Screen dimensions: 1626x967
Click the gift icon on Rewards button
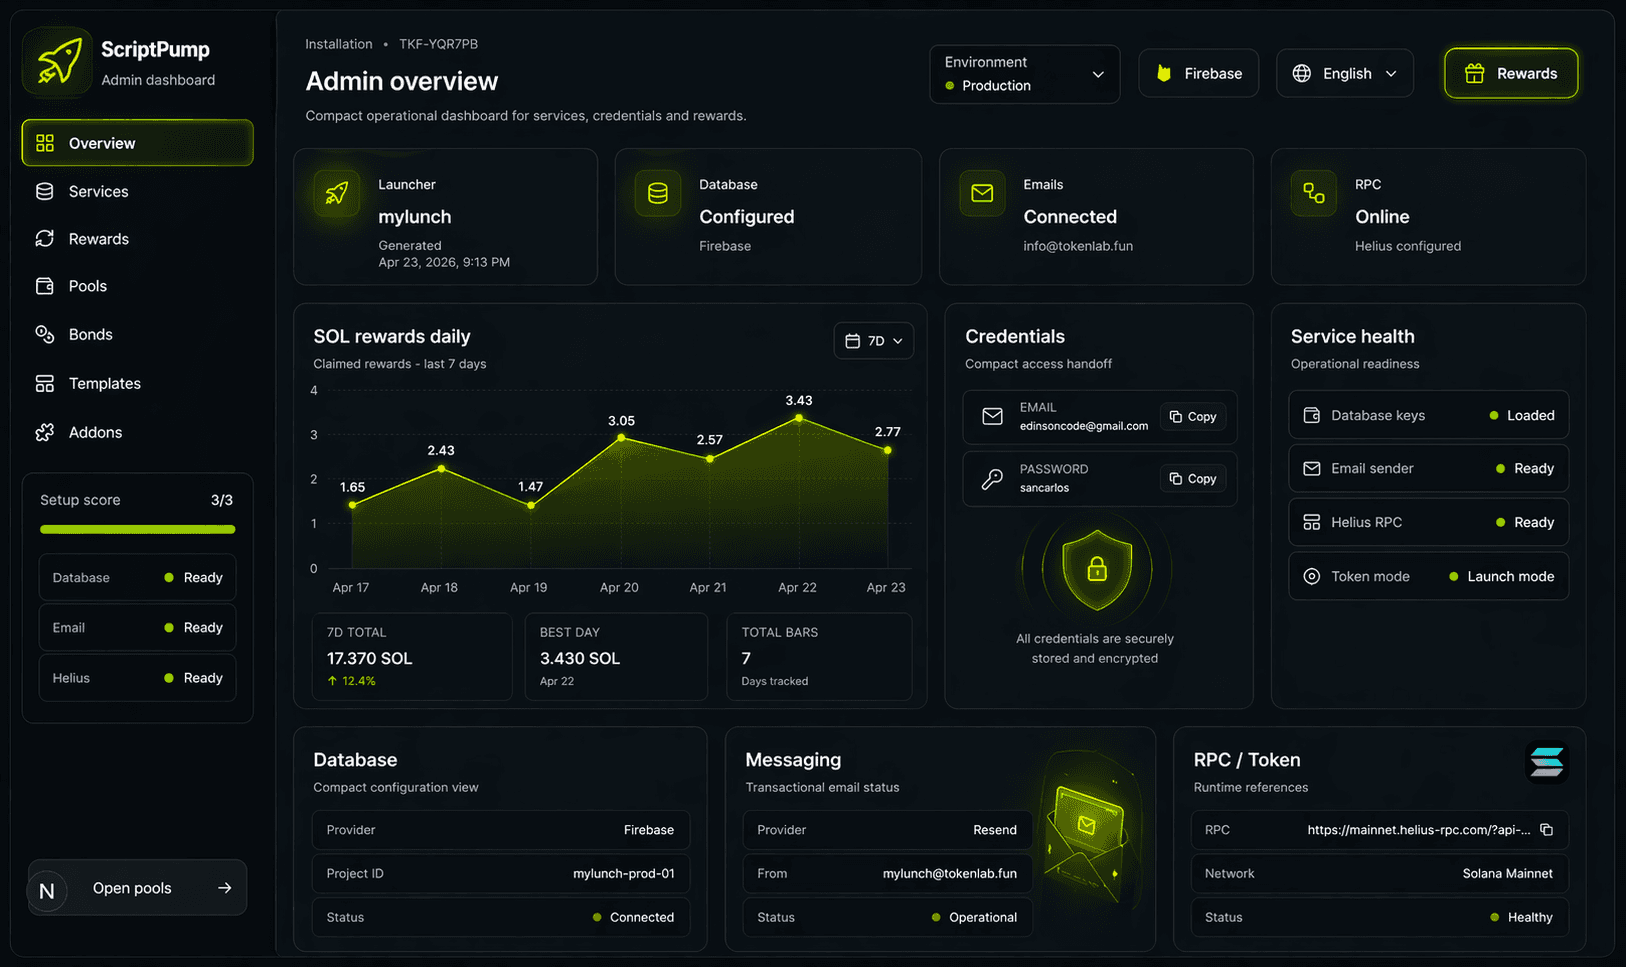coord(1474,73)
